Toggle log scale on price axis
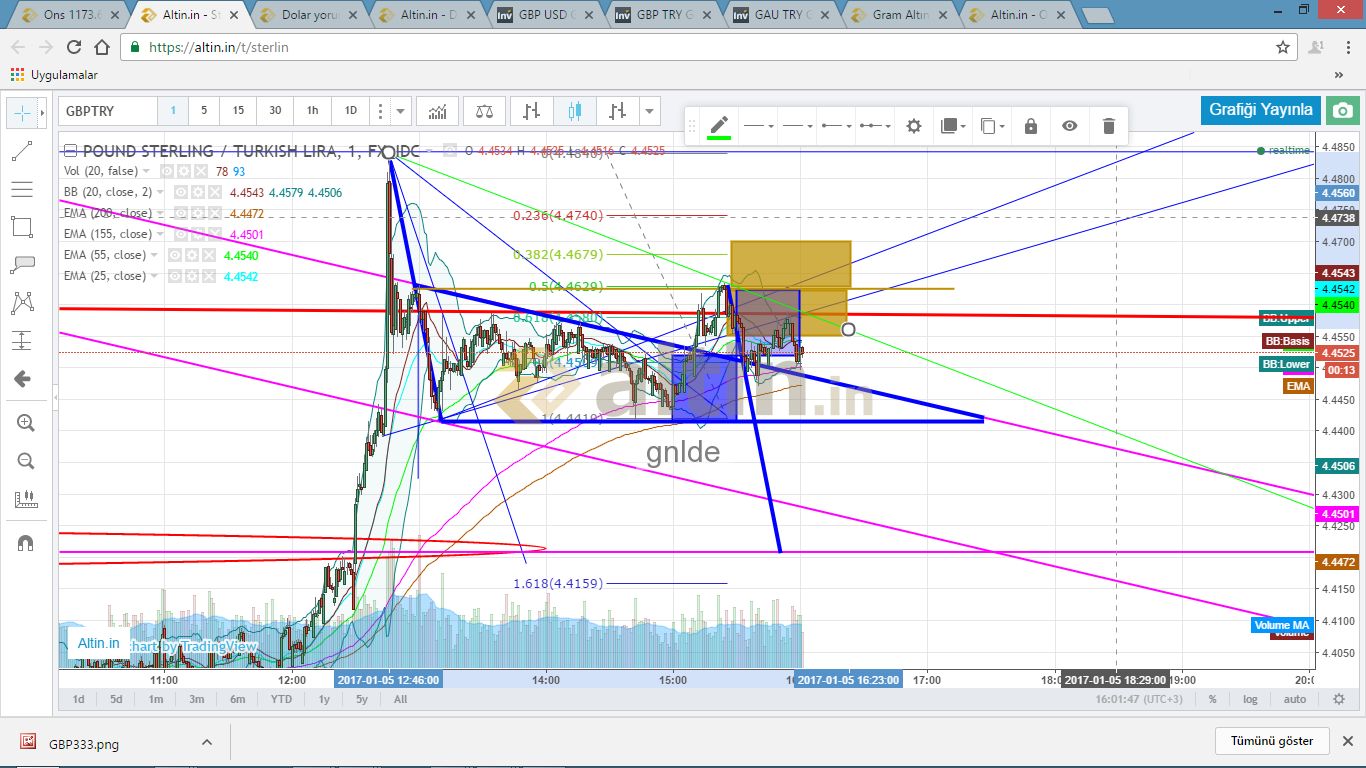1366x768 pixels. tap(1250, 699)
